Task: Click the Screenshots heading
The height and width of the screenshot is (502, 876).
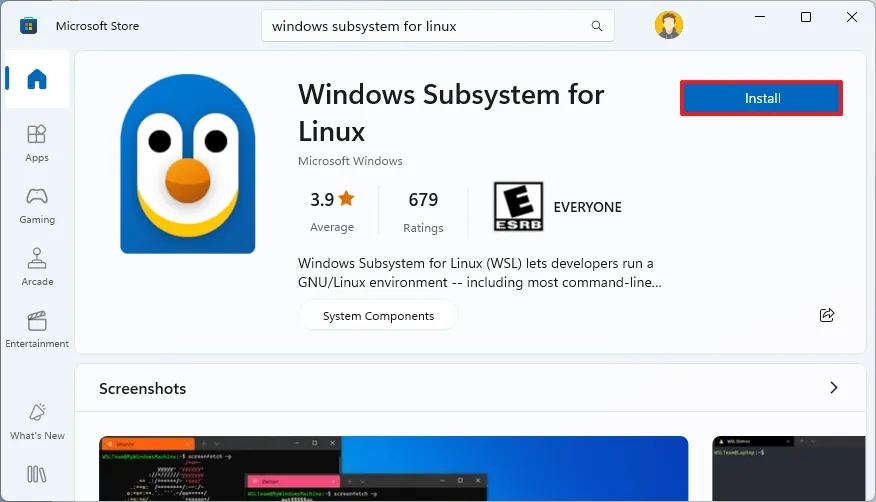Action: (142, 389)
